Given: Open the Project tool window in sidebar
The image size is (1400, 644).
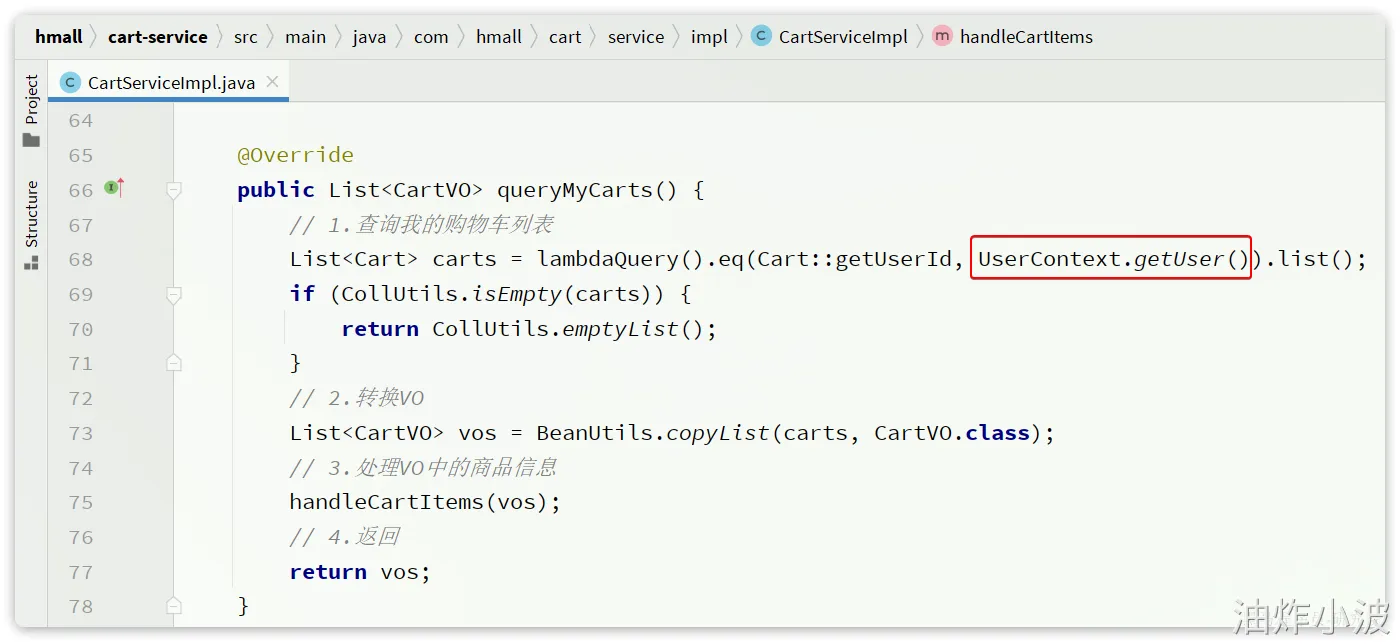Looking at the screenshot, I should 31,110.
